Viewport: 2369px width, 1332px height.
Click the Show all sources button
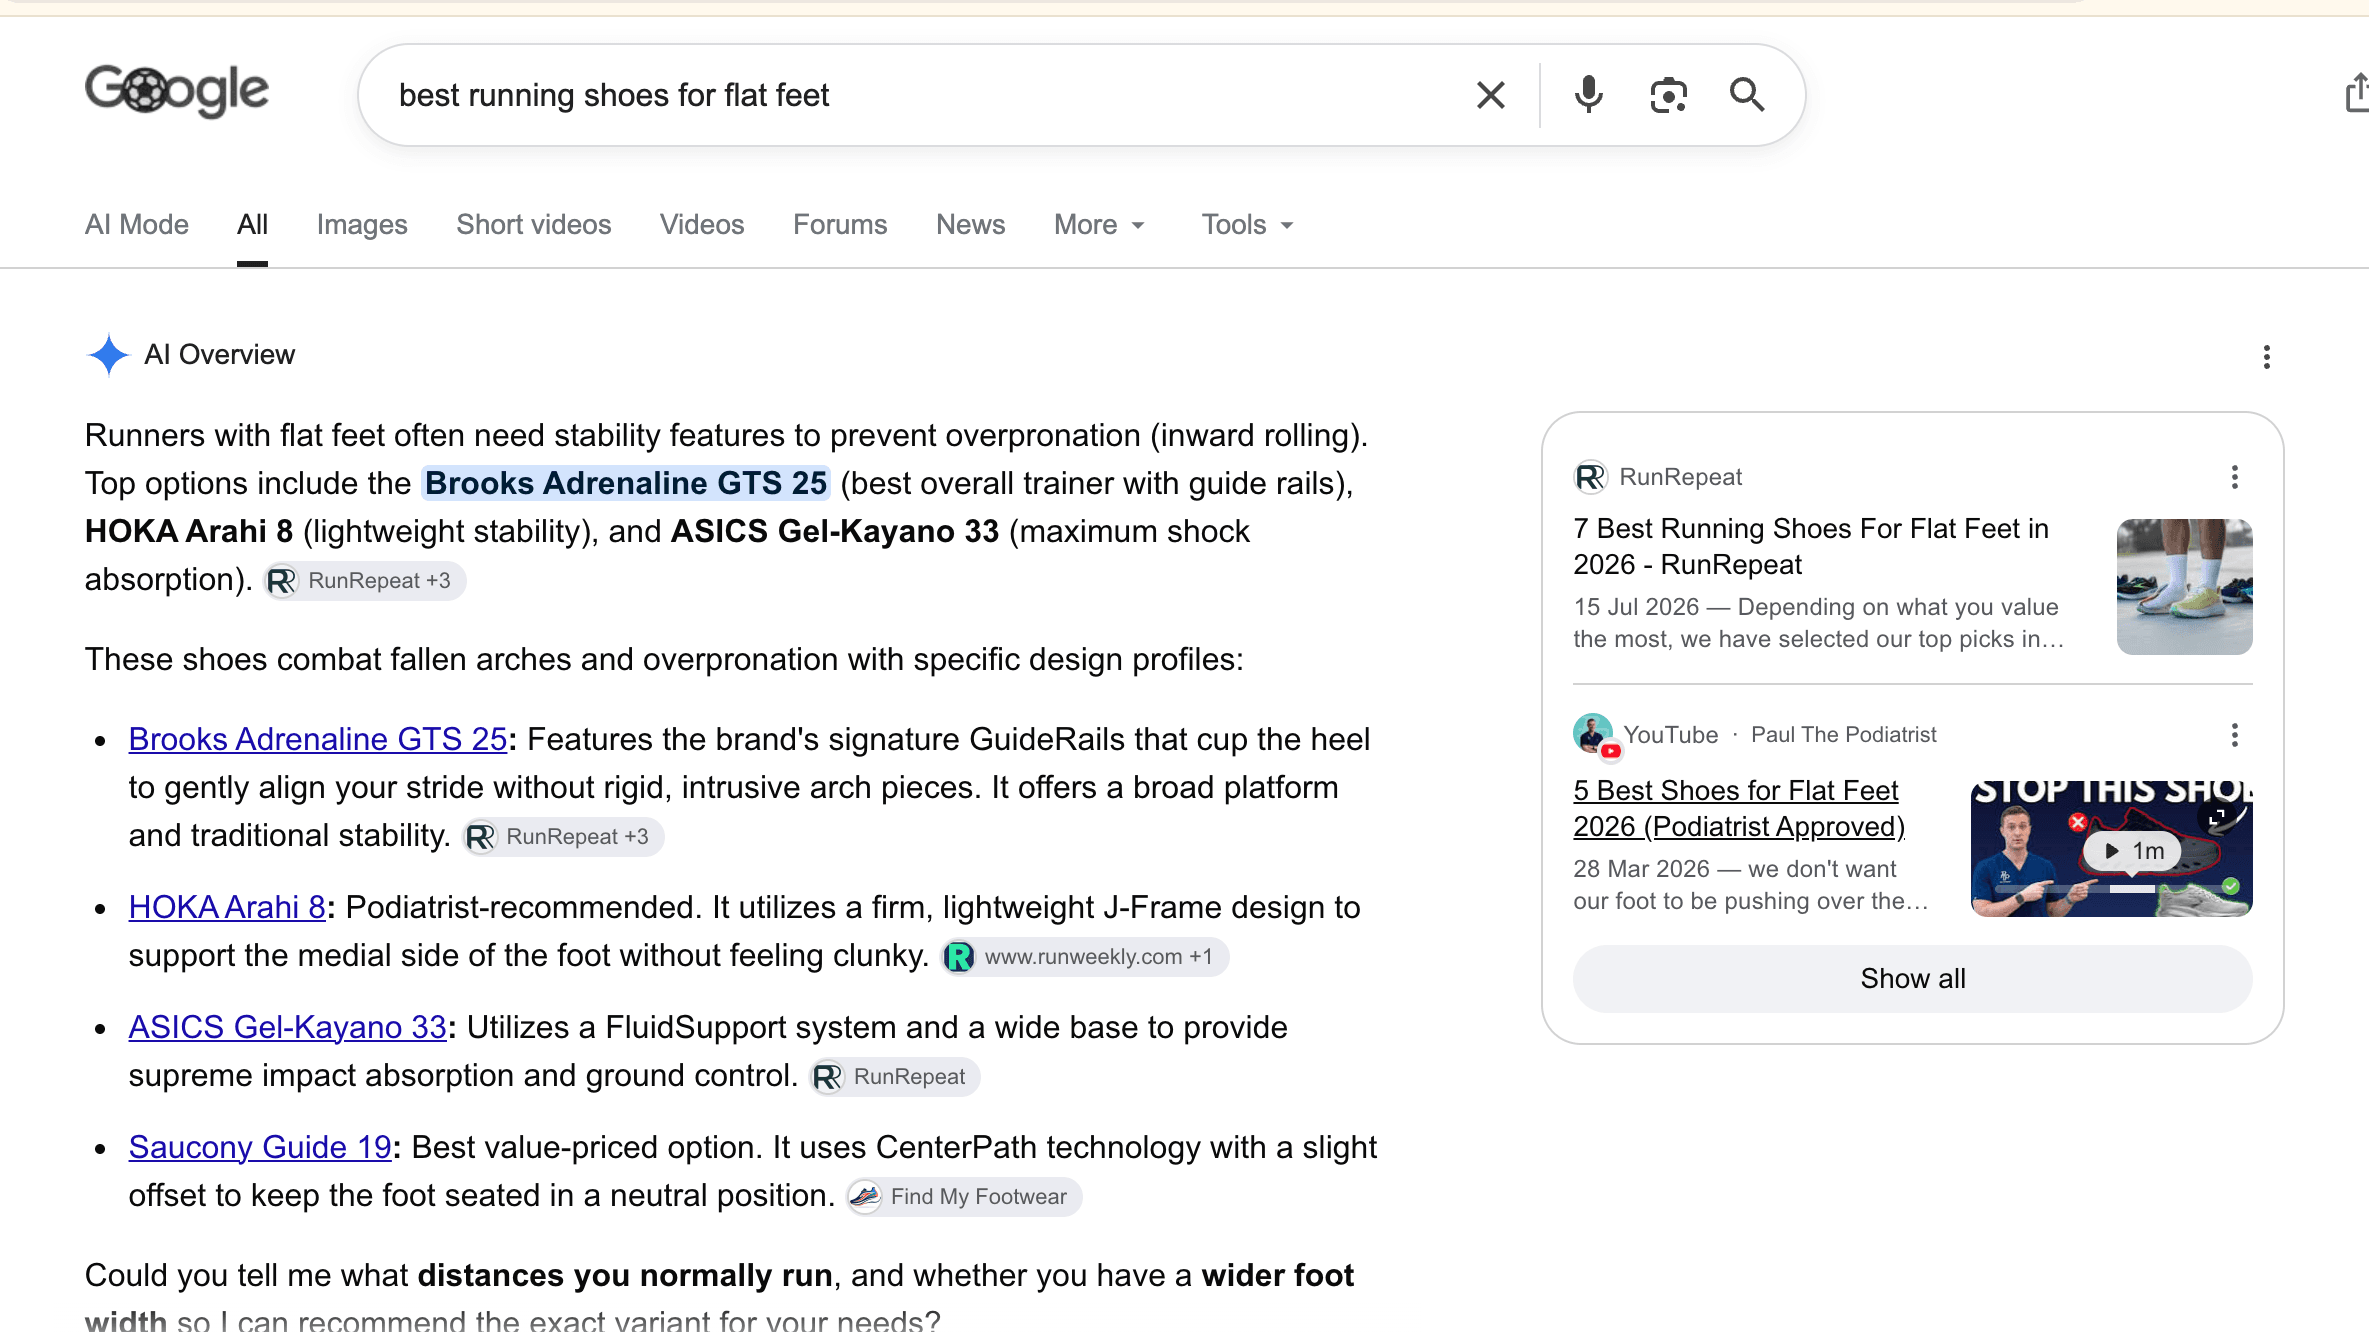(x=1912, y=979)
